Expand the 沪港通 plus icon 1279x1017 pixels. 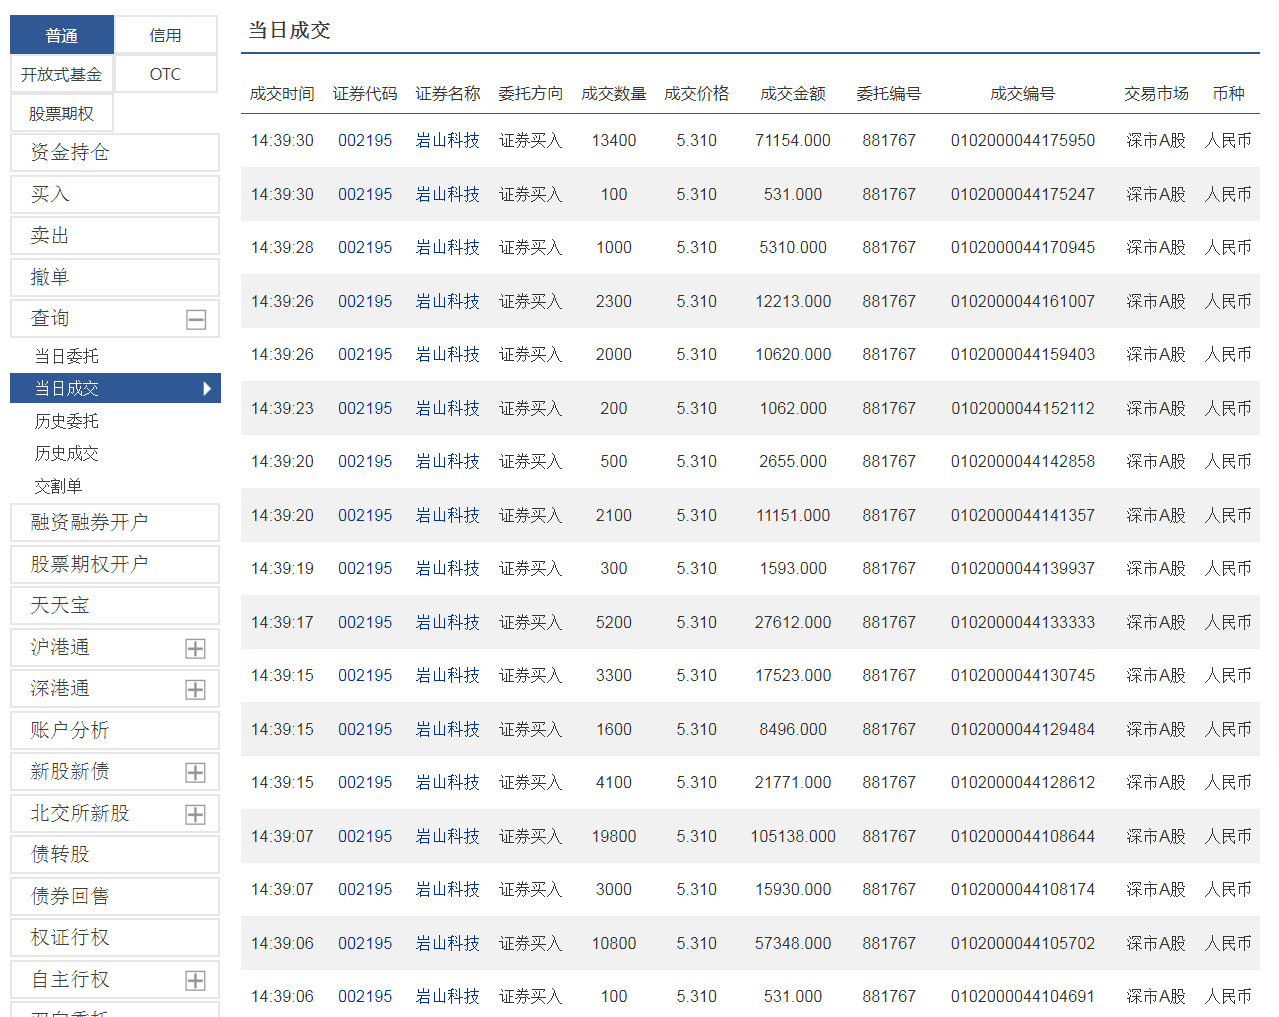pyautogui.click(x=196, y=649)
